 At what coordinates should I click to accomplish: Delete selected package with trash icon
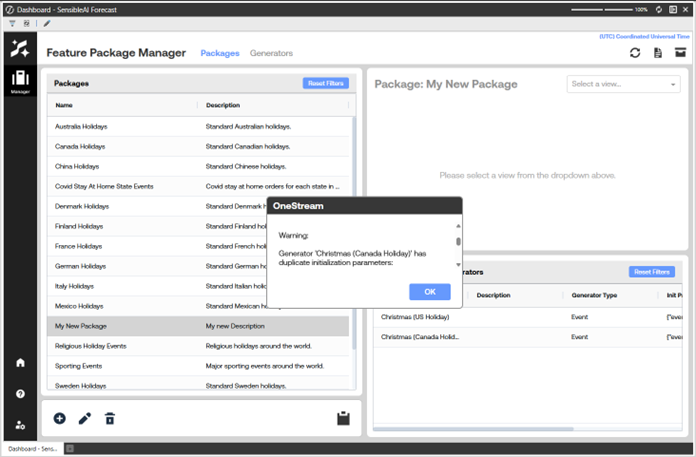click(110, 418)
